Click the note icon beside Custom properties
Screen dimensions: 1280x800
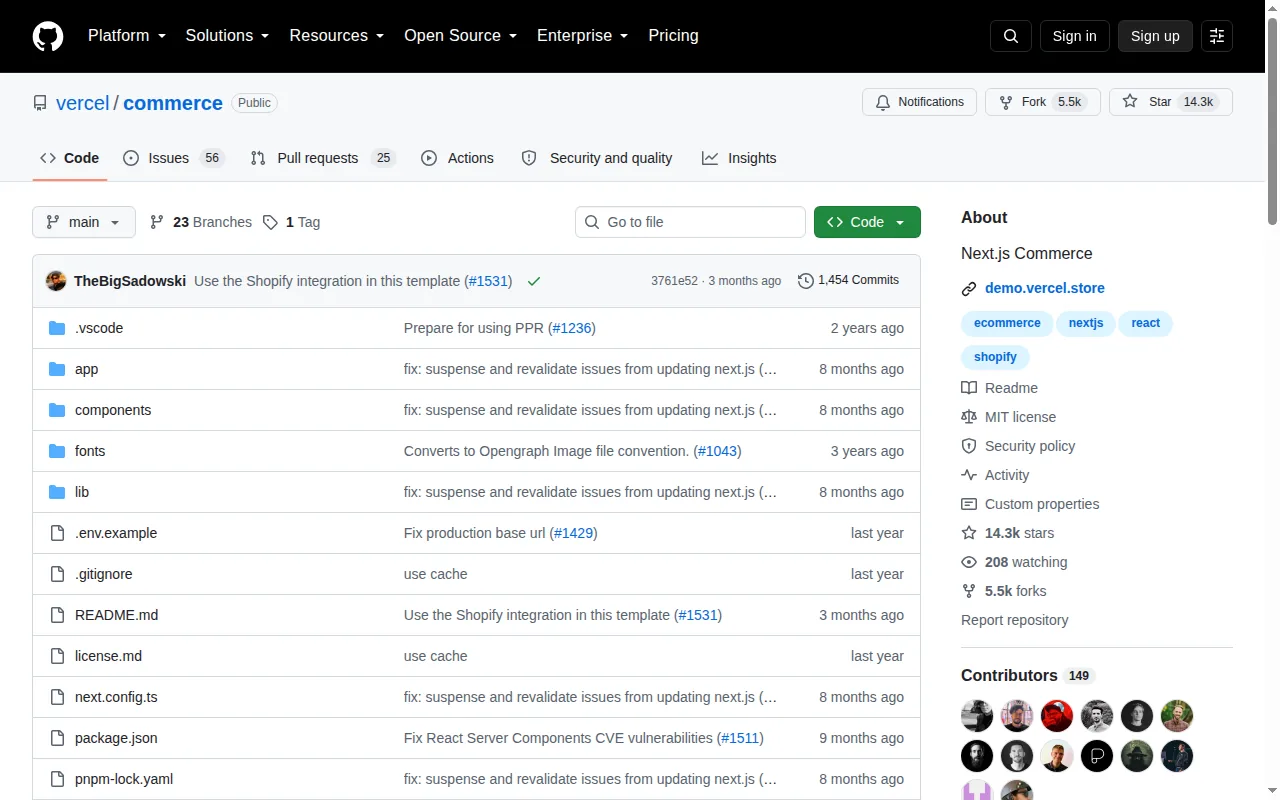point(969,504)
